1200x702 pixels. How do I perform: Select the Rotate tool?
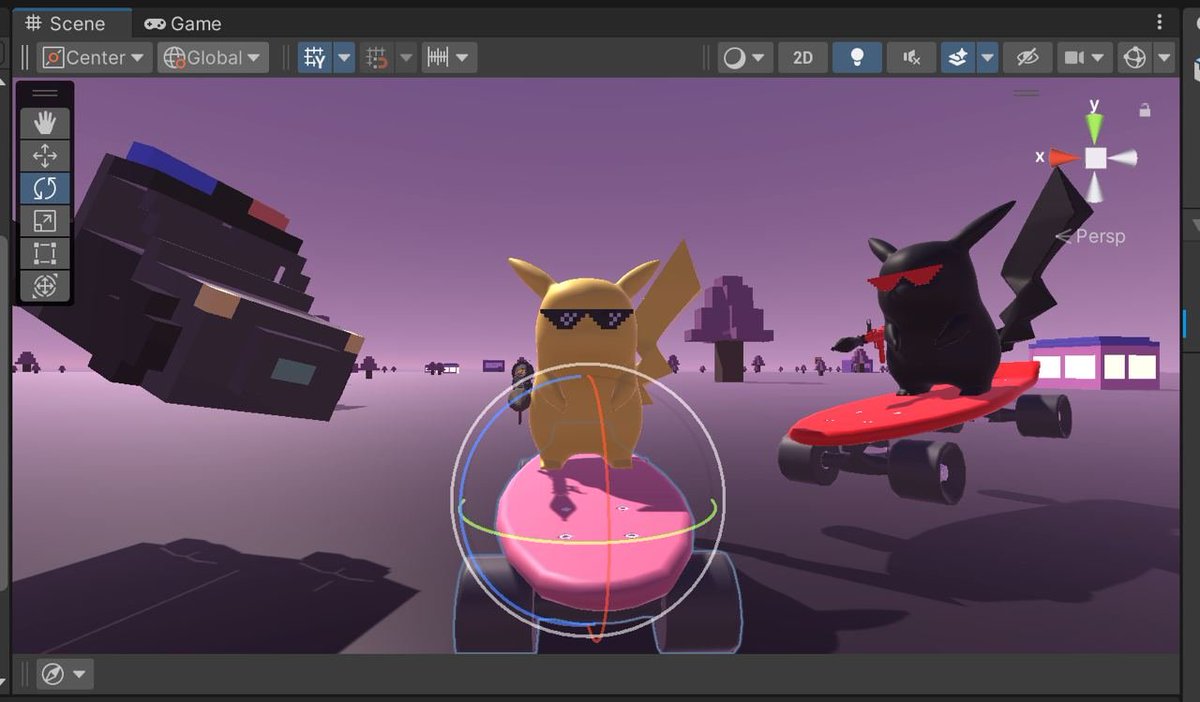pyautogui.click(x=45, y=188)
